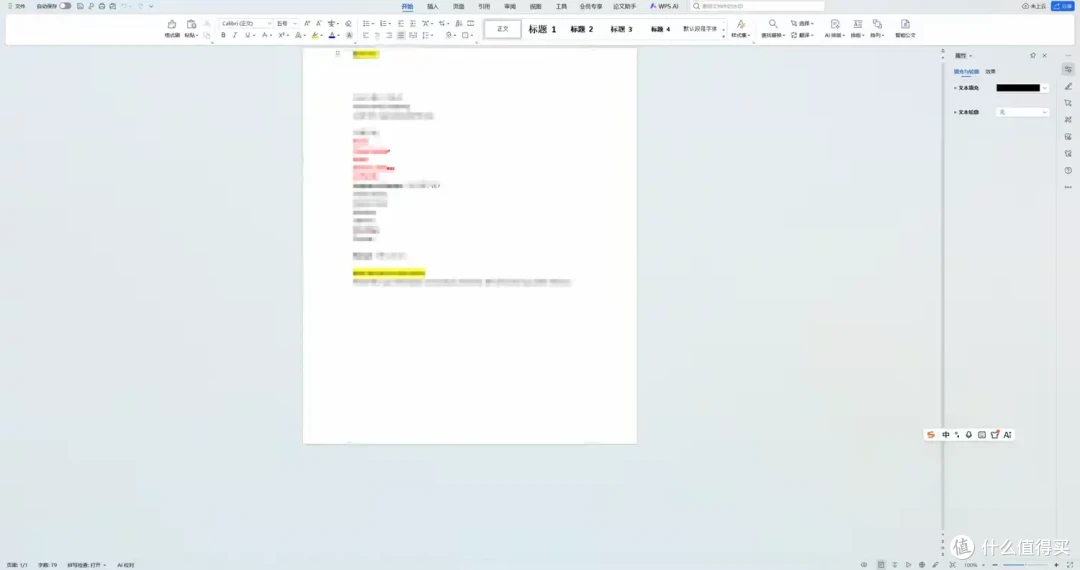Open the WPS AI tab

pyautogui.click(x=664, y=6)
